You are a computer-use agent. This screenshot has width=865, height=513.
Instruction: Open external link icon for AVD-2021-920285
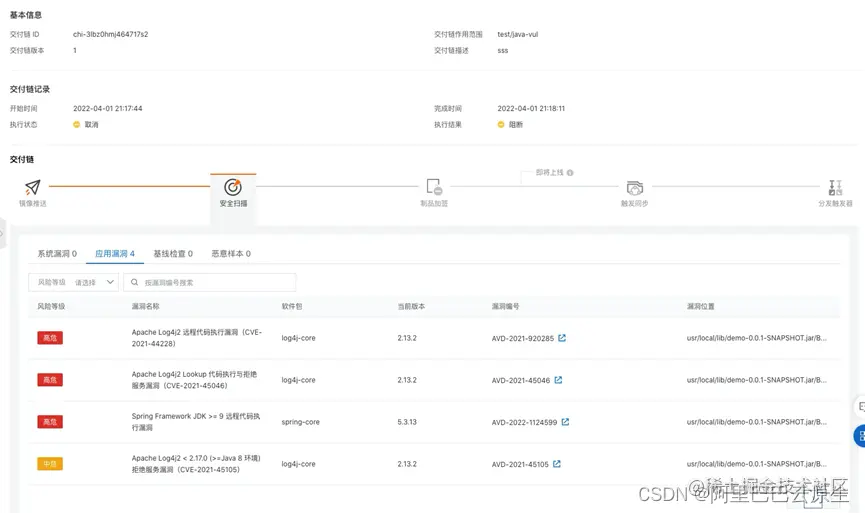tap(562, 338)
